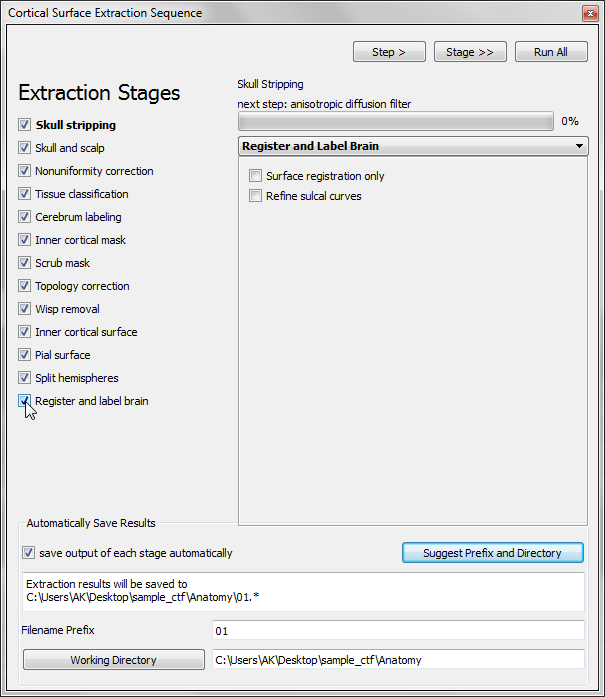
Task: Disable save output of each stage automatically
Action: point(28,553)
